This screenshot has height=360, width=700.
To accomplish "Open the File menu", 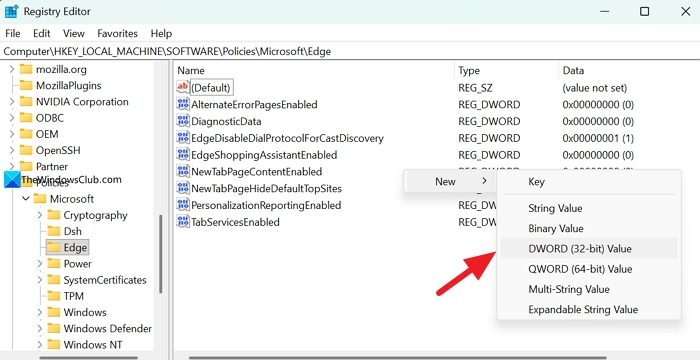I will pyautogui.click(x=12, y=33).
